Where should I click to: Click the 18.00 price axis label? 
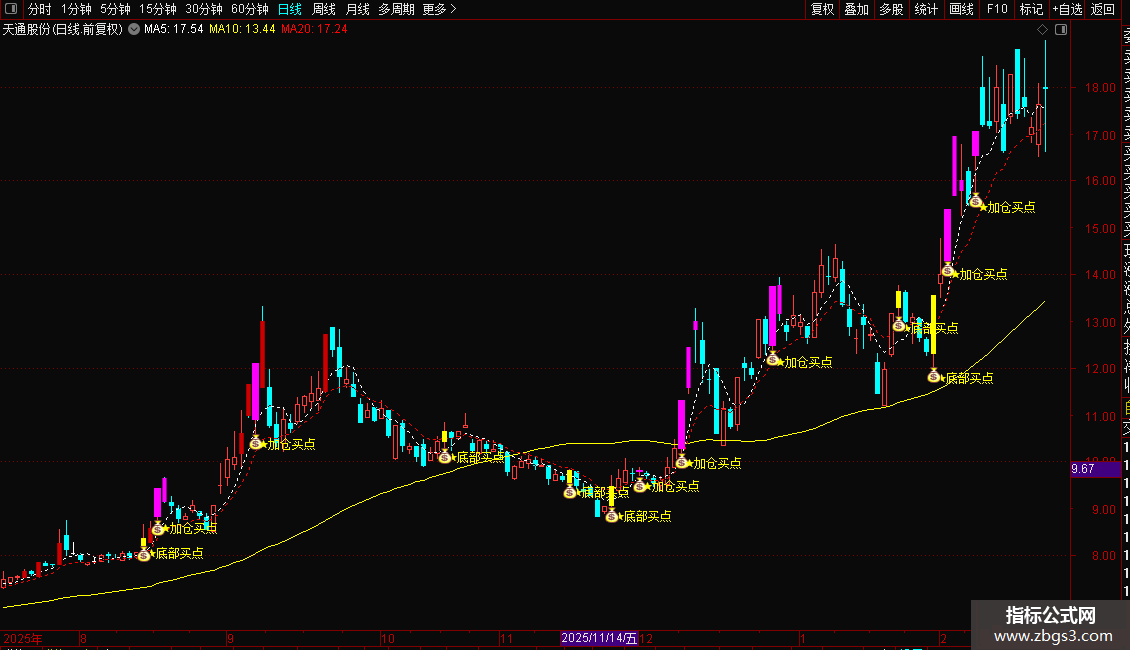tap(1100, 88)
